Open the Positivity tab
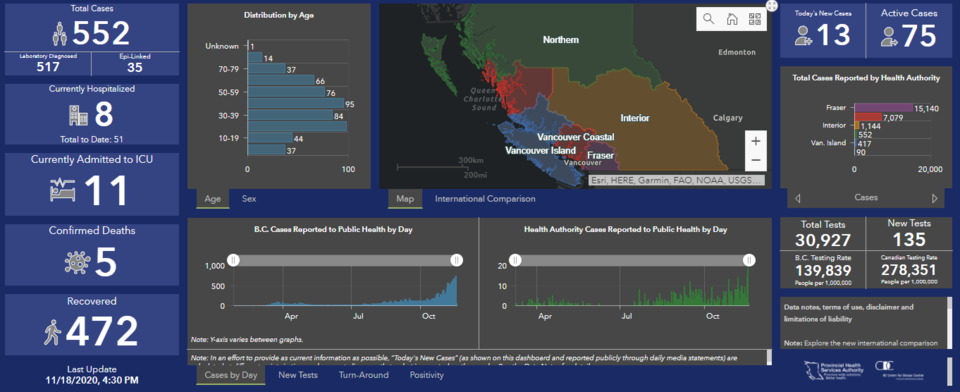The height and width of the screenshot is (392, 960). tap(427, 375)
